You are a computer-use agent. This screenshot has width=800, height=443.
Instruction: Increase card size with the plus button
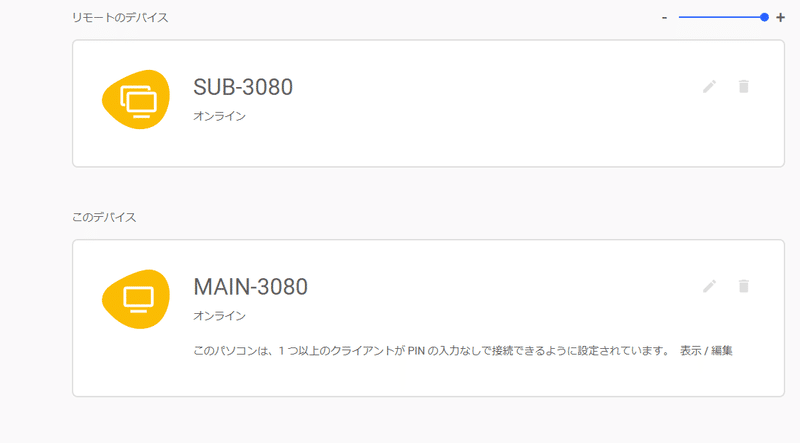781,17
